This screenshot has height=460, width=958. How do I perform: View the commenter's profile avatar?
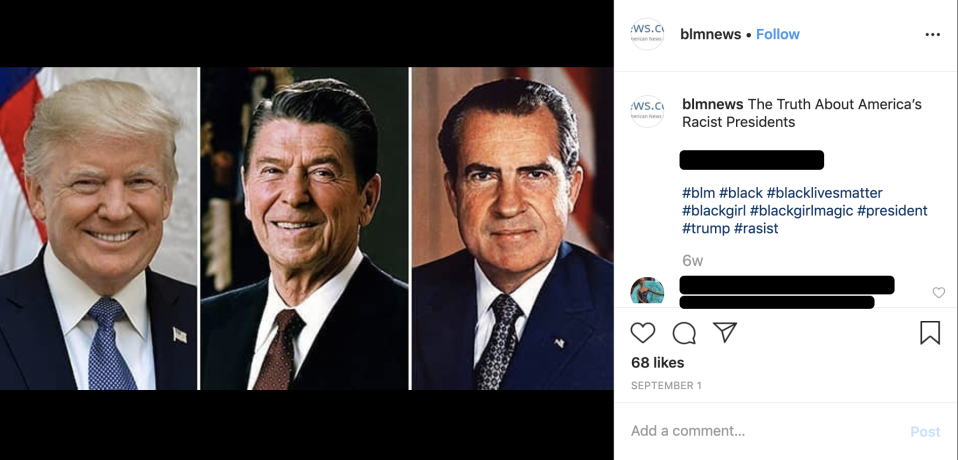(647, 292)
